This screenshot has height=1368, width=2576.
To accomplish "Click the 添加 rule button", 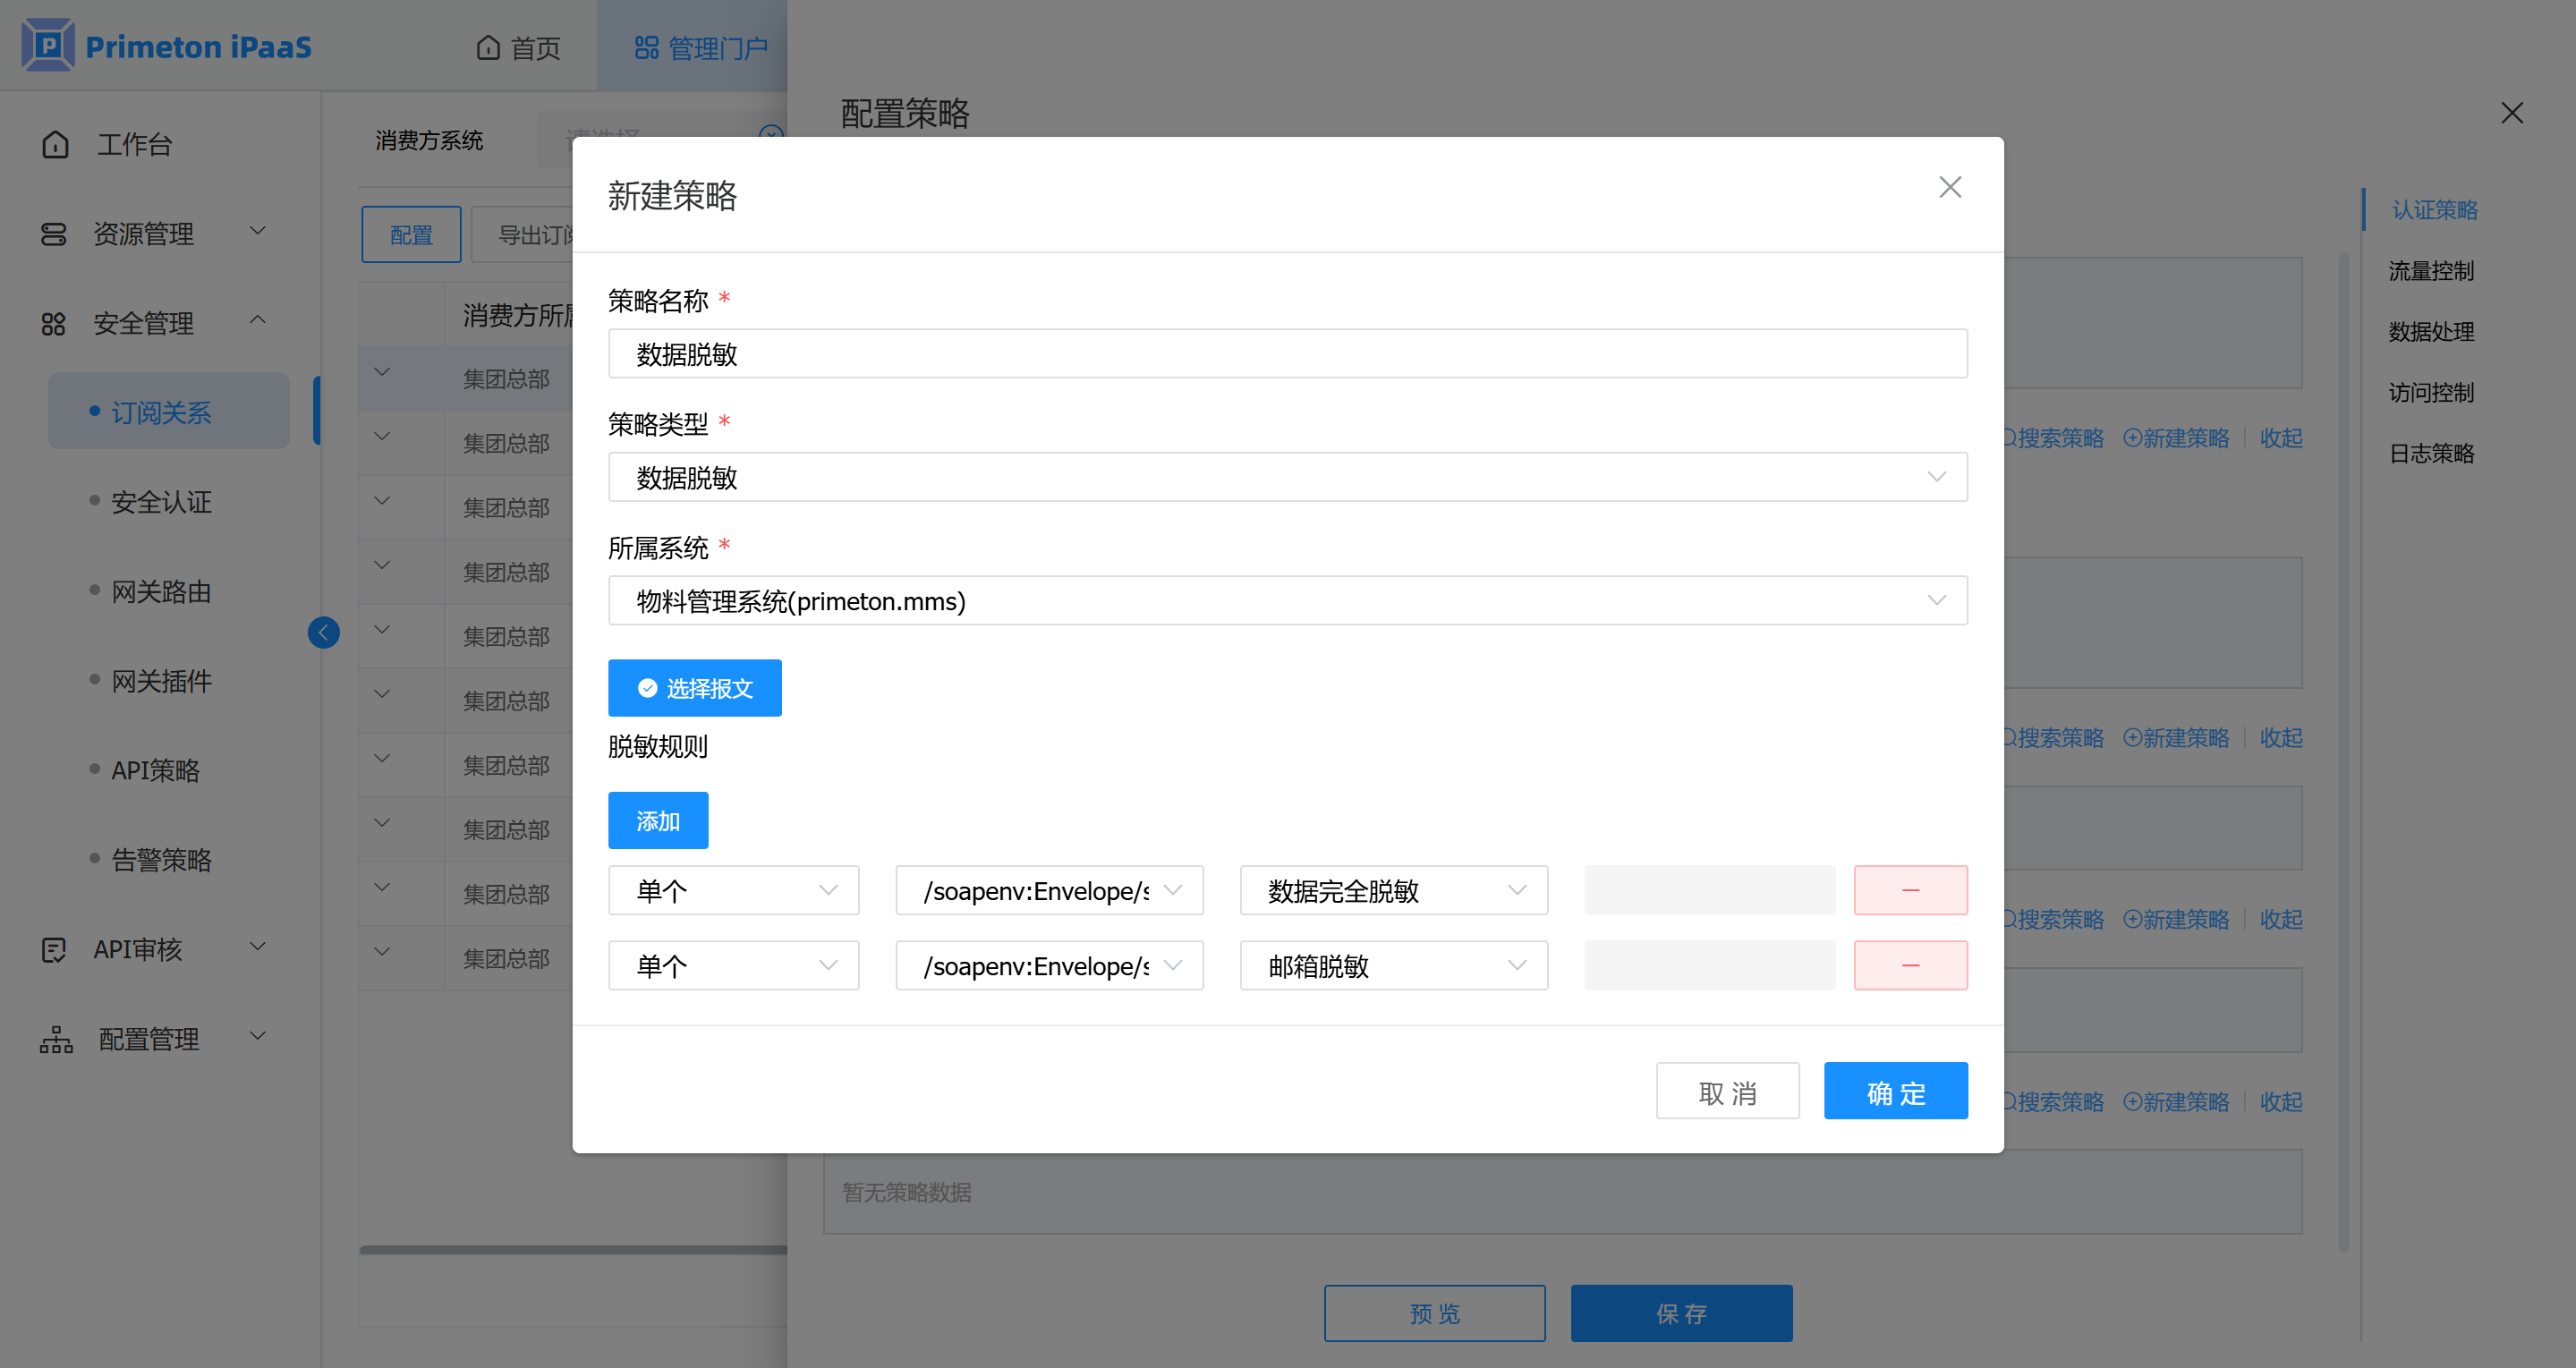I will click(657, 821).
